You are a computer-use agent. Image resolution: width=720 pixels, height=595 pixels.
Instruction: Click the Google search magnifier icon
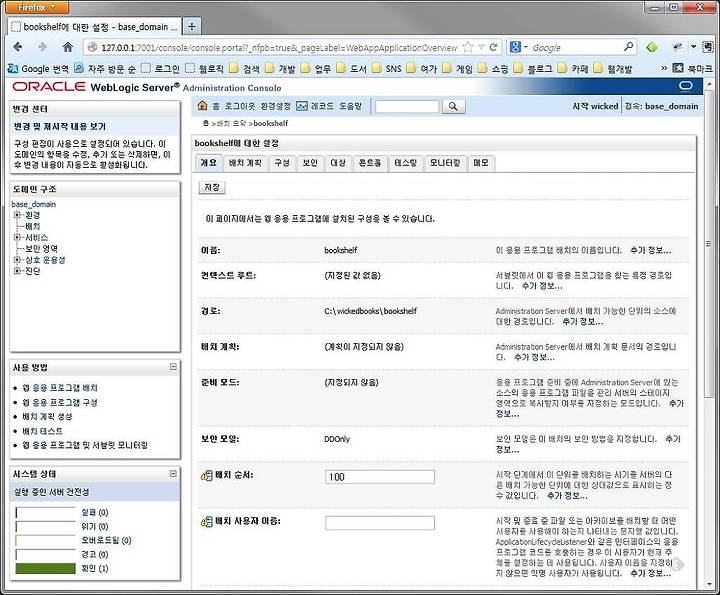click(x=629, y=46)
